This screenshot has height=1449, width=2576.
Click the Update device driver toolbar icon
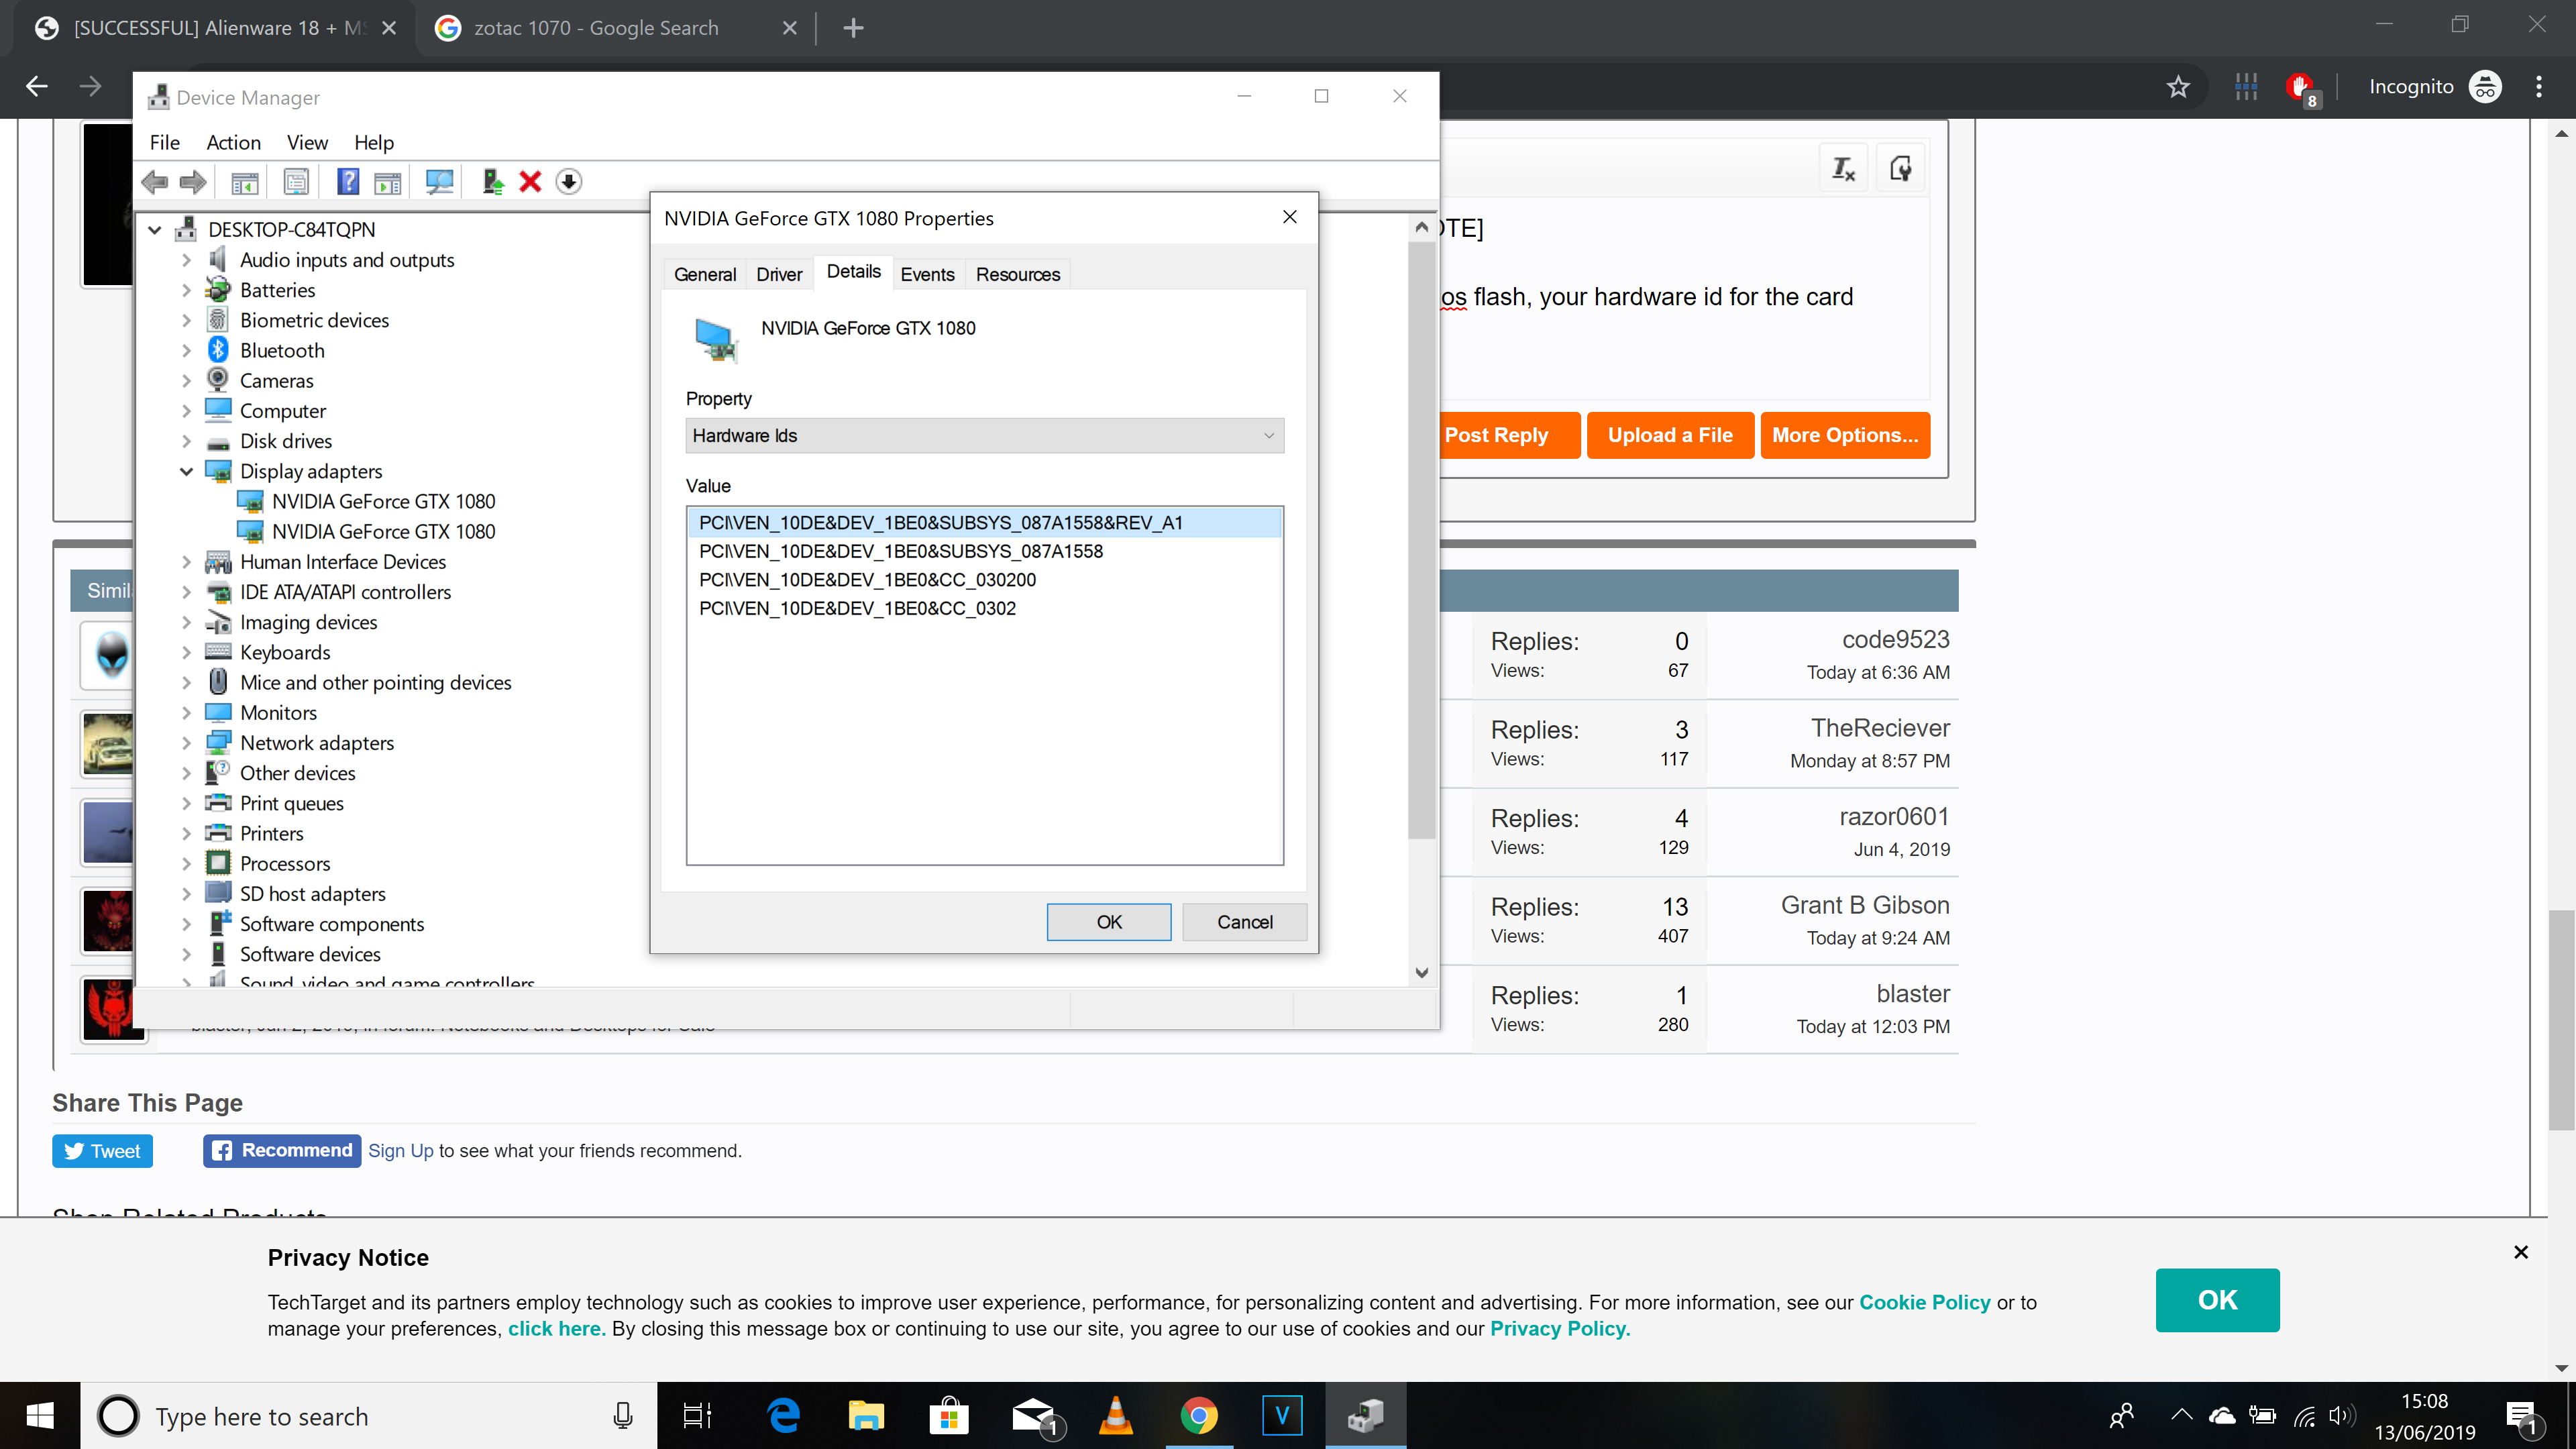pos(492,182)
